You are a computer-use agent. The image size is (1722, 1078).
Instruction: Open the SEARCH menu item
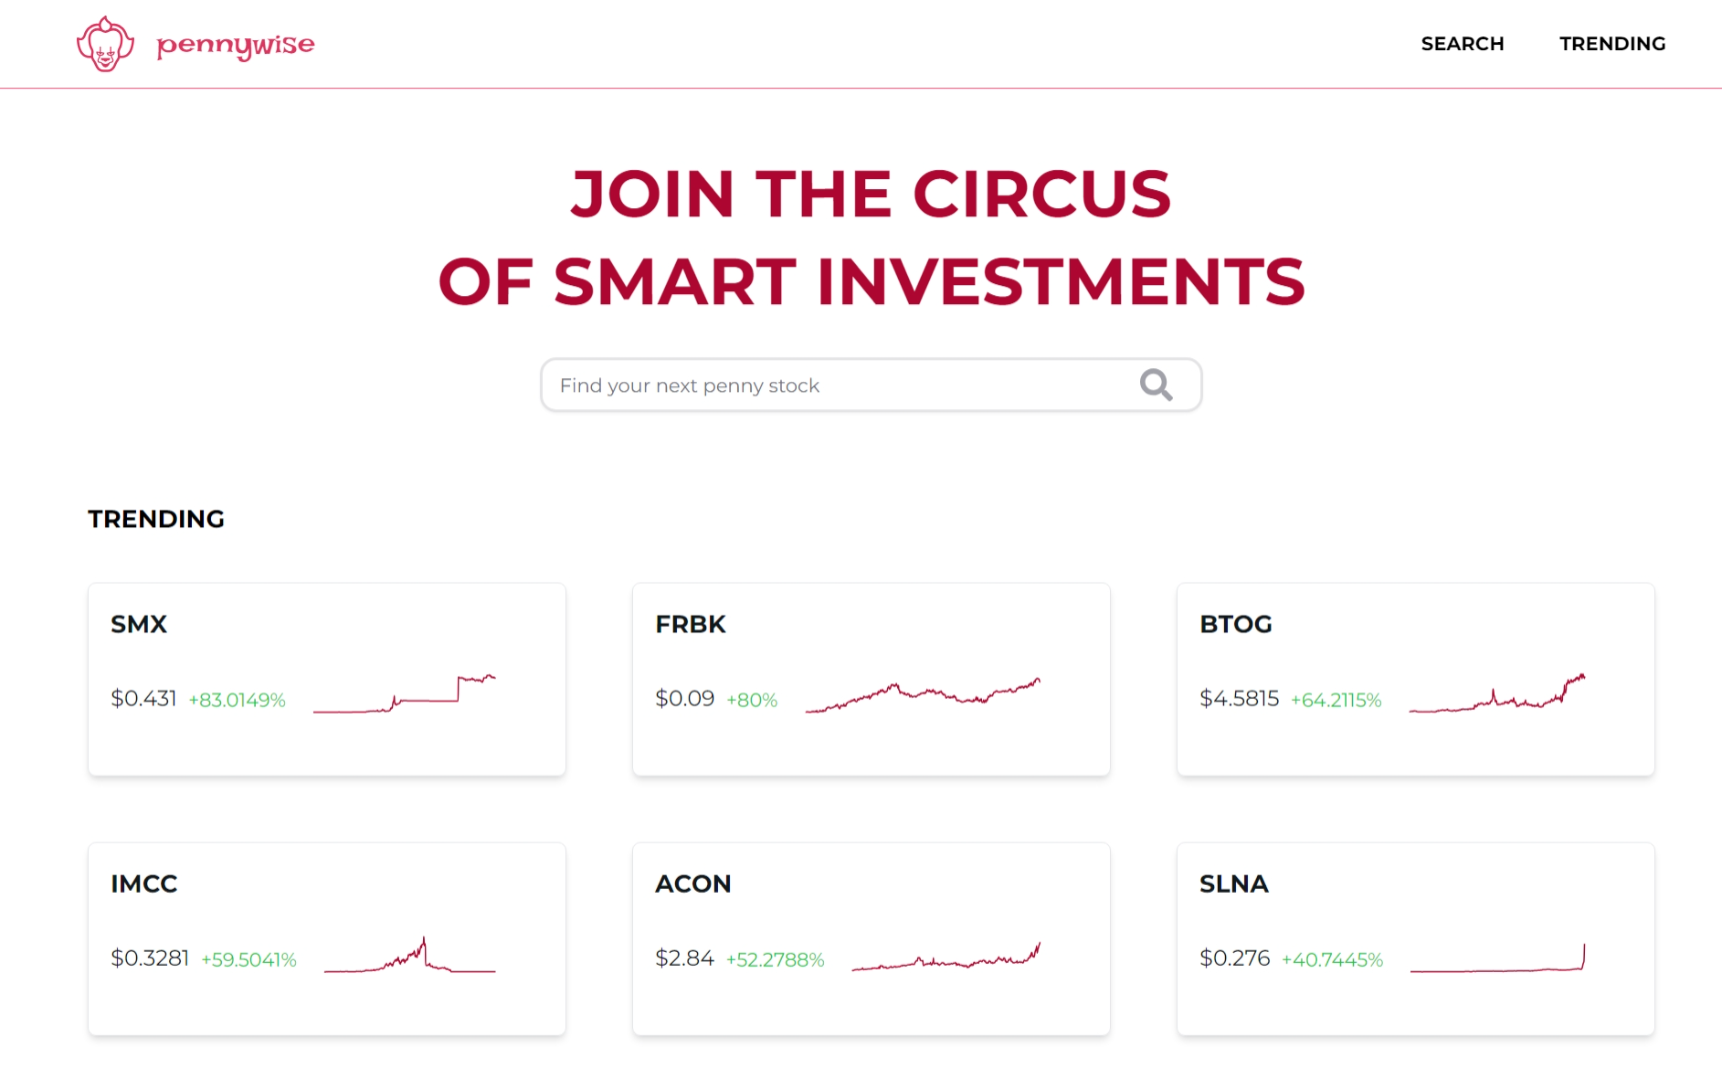1462,43
